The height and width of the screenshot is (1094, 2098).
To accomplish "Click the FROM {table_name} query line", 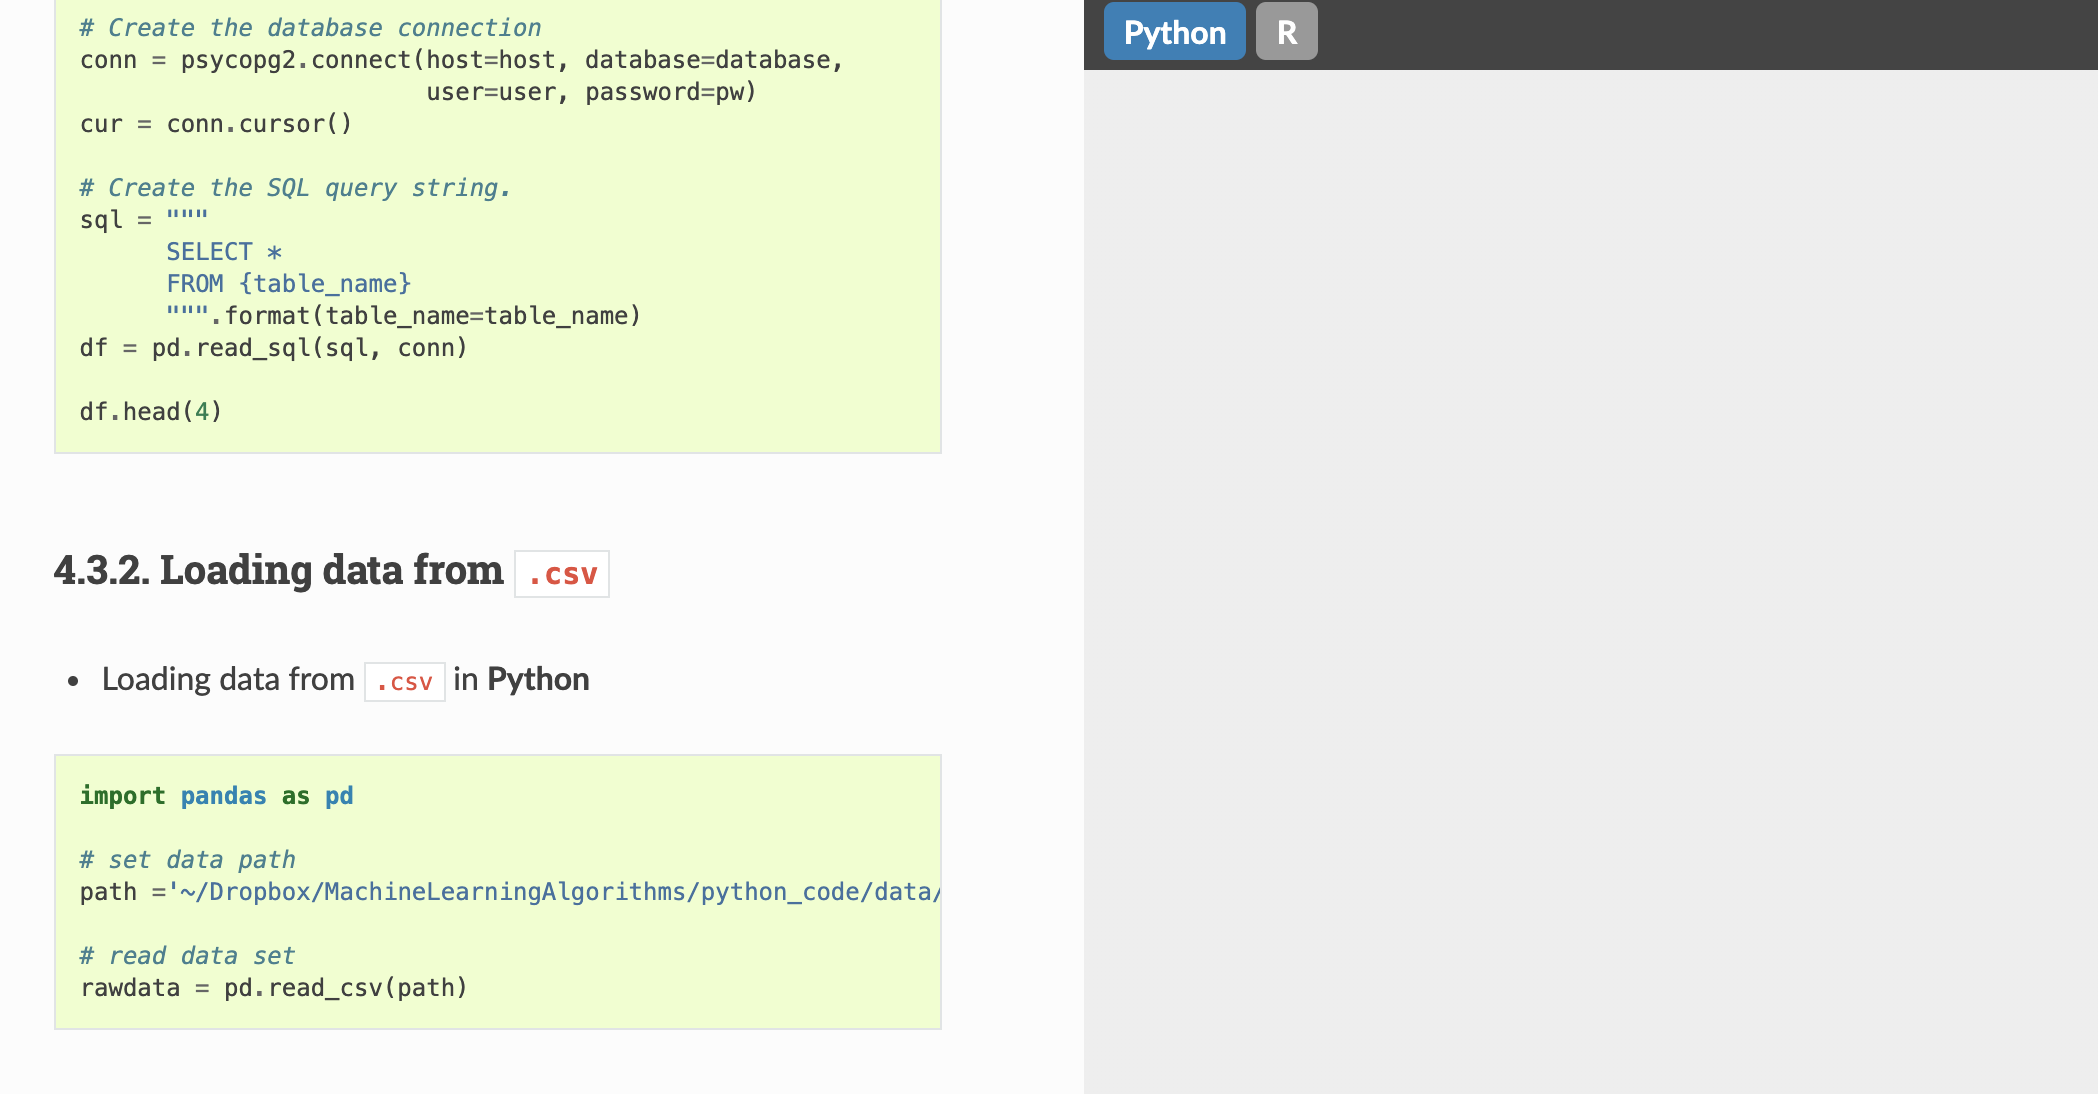I will tap(289, 284).
